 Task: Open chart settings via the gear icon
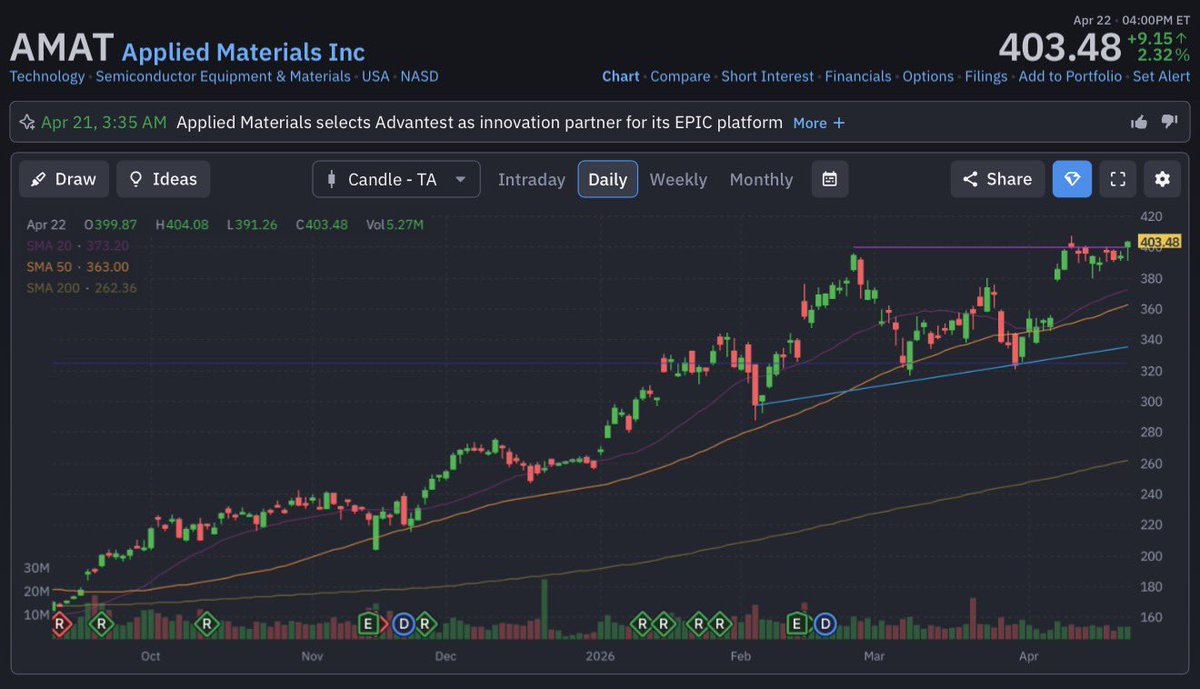(x=1162, y=179)
